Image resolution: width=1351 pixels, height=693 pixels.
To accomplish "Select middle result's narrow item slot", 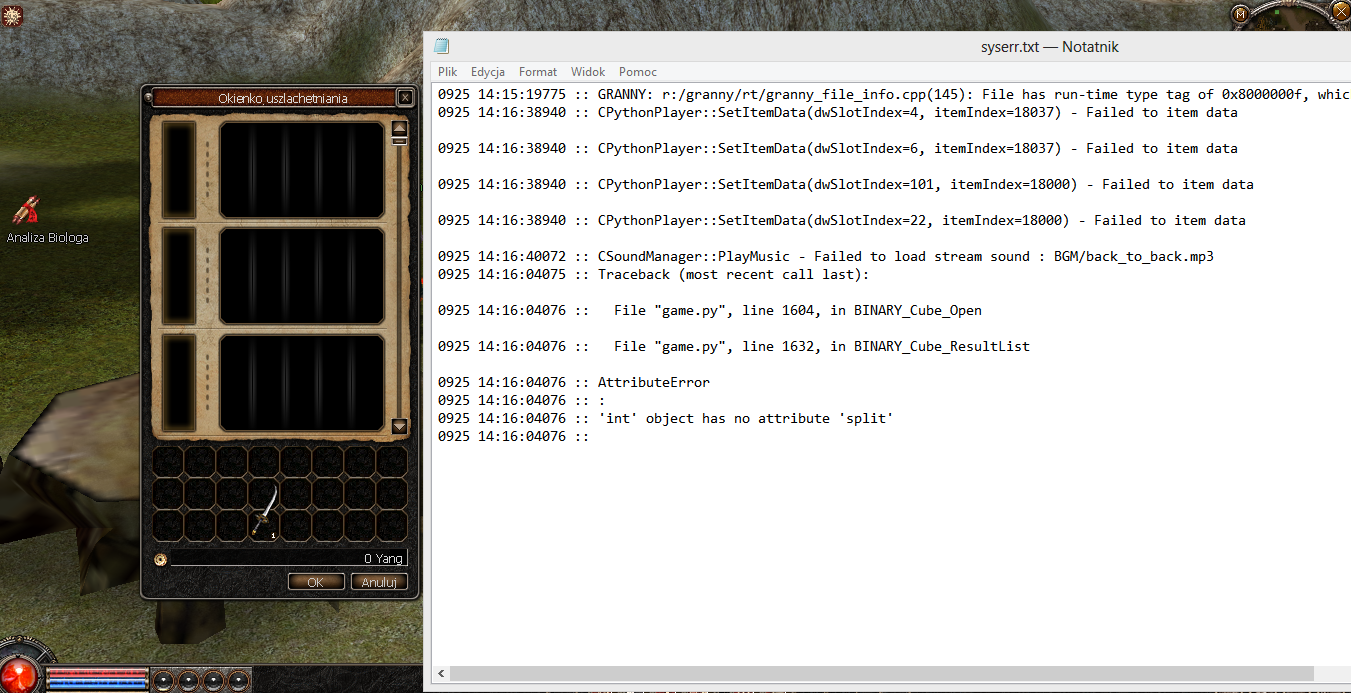I will pyautogui.click(x=179, y=276).
